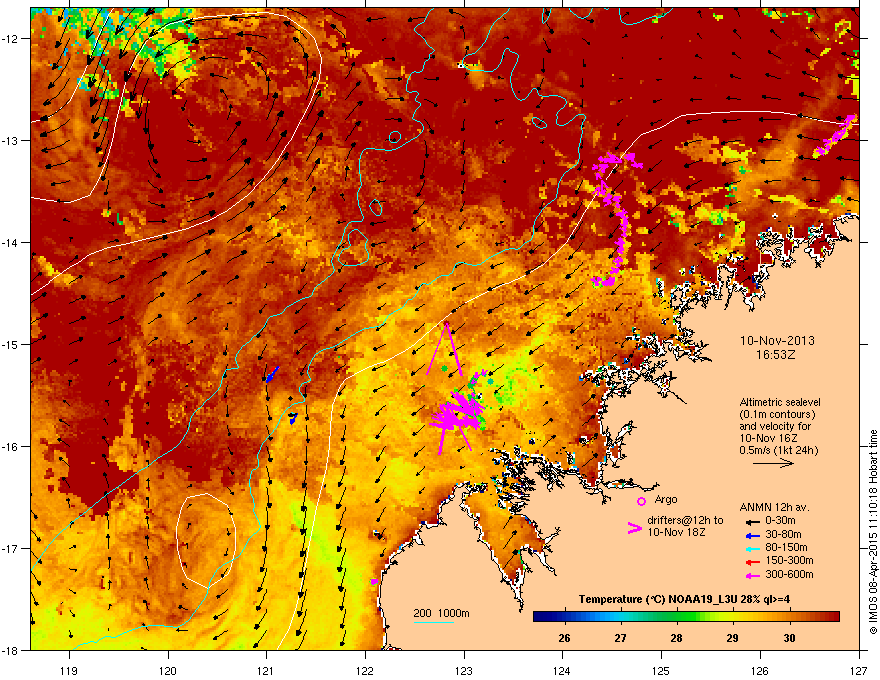The height and width of the screenshot is (680, 880).
Task: Click the '0.5m/s (1kt 24h)' label
Action: click(x=779, y=450)
